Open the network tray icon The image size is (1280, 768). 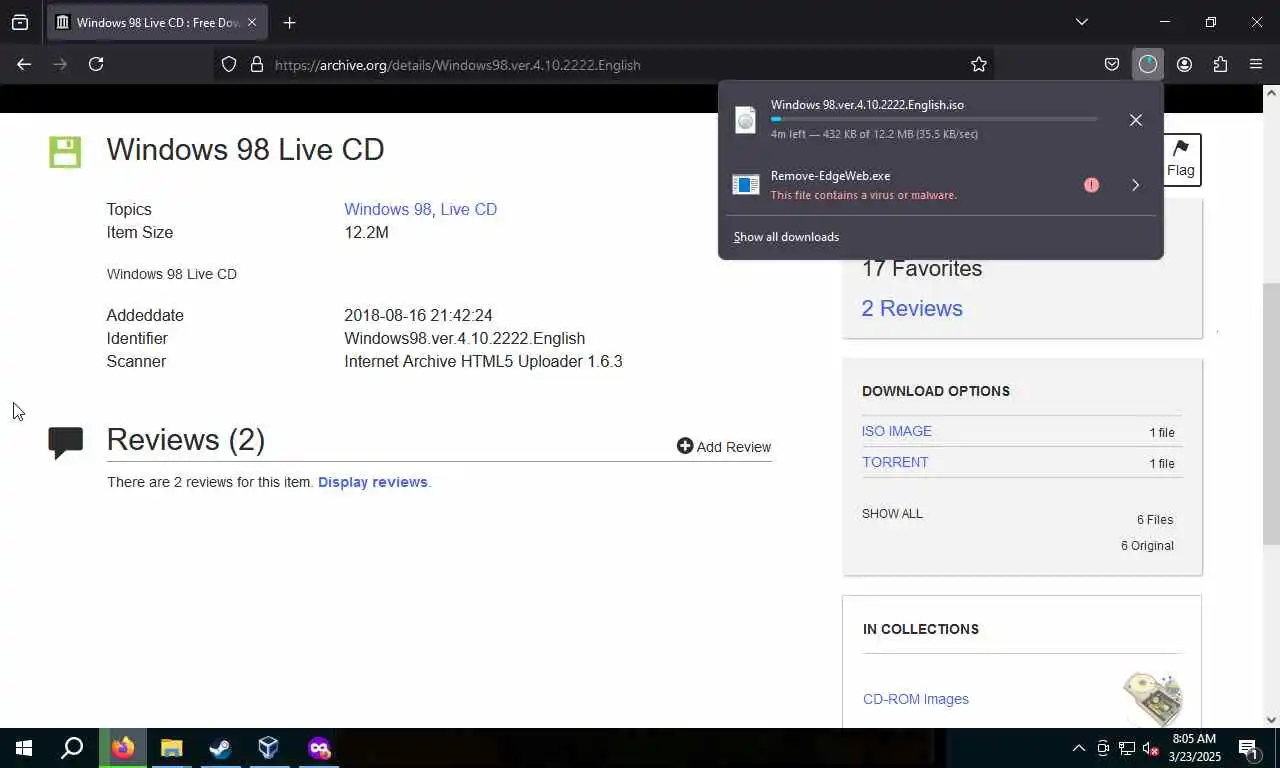click(x=1127, y=748)
